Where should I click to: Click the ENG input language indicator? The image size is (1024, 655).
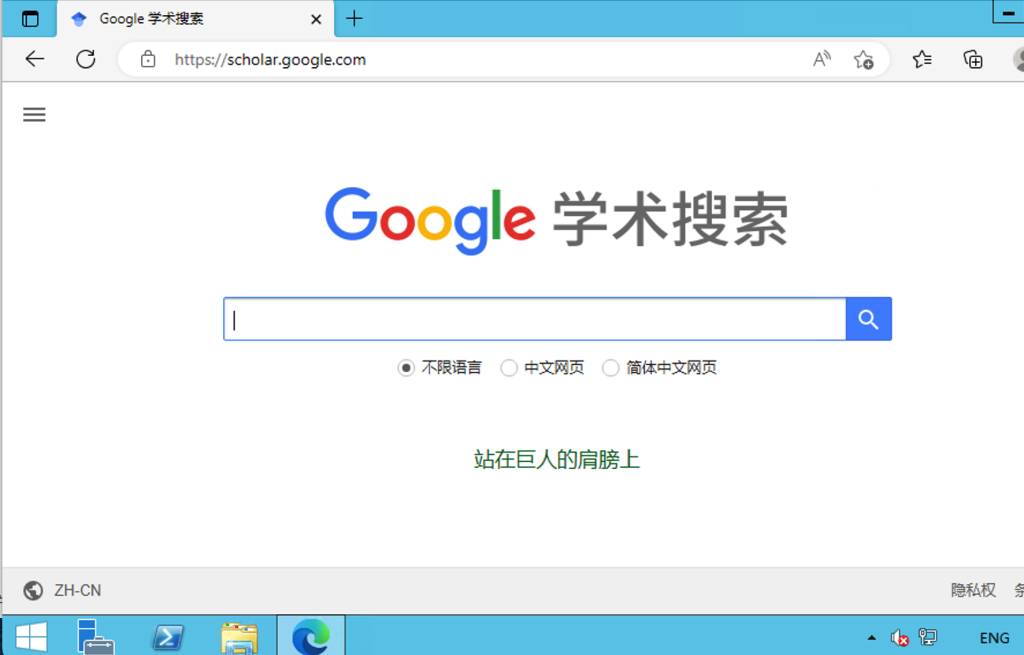click(994, 638)
